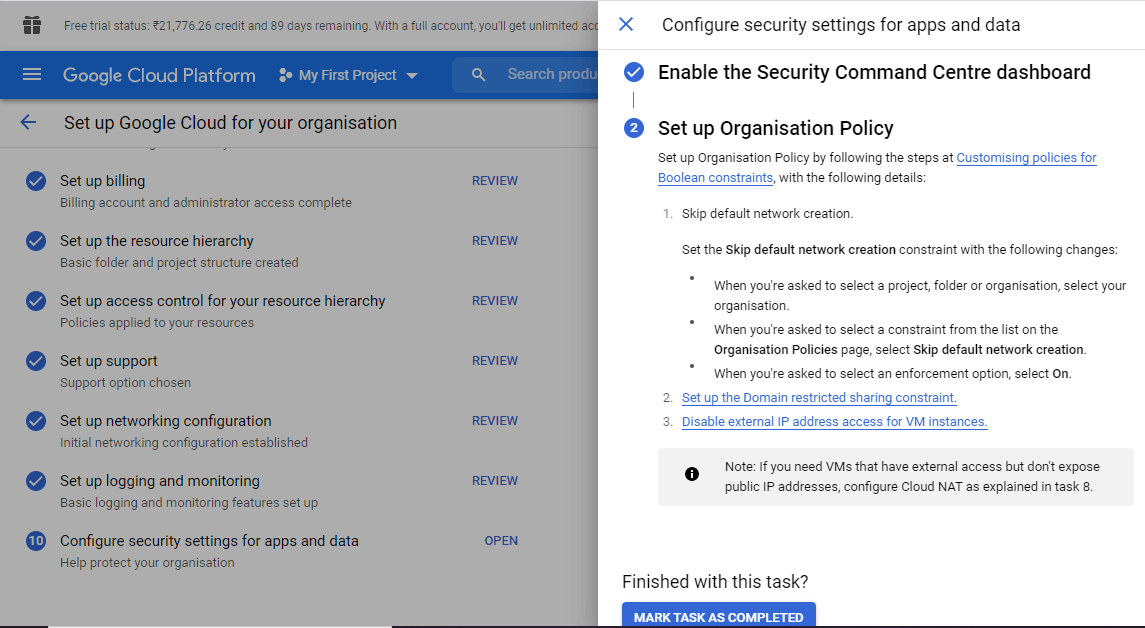
Task: Click 'Skip default network creation.' list item
Action: coord(767,213)
